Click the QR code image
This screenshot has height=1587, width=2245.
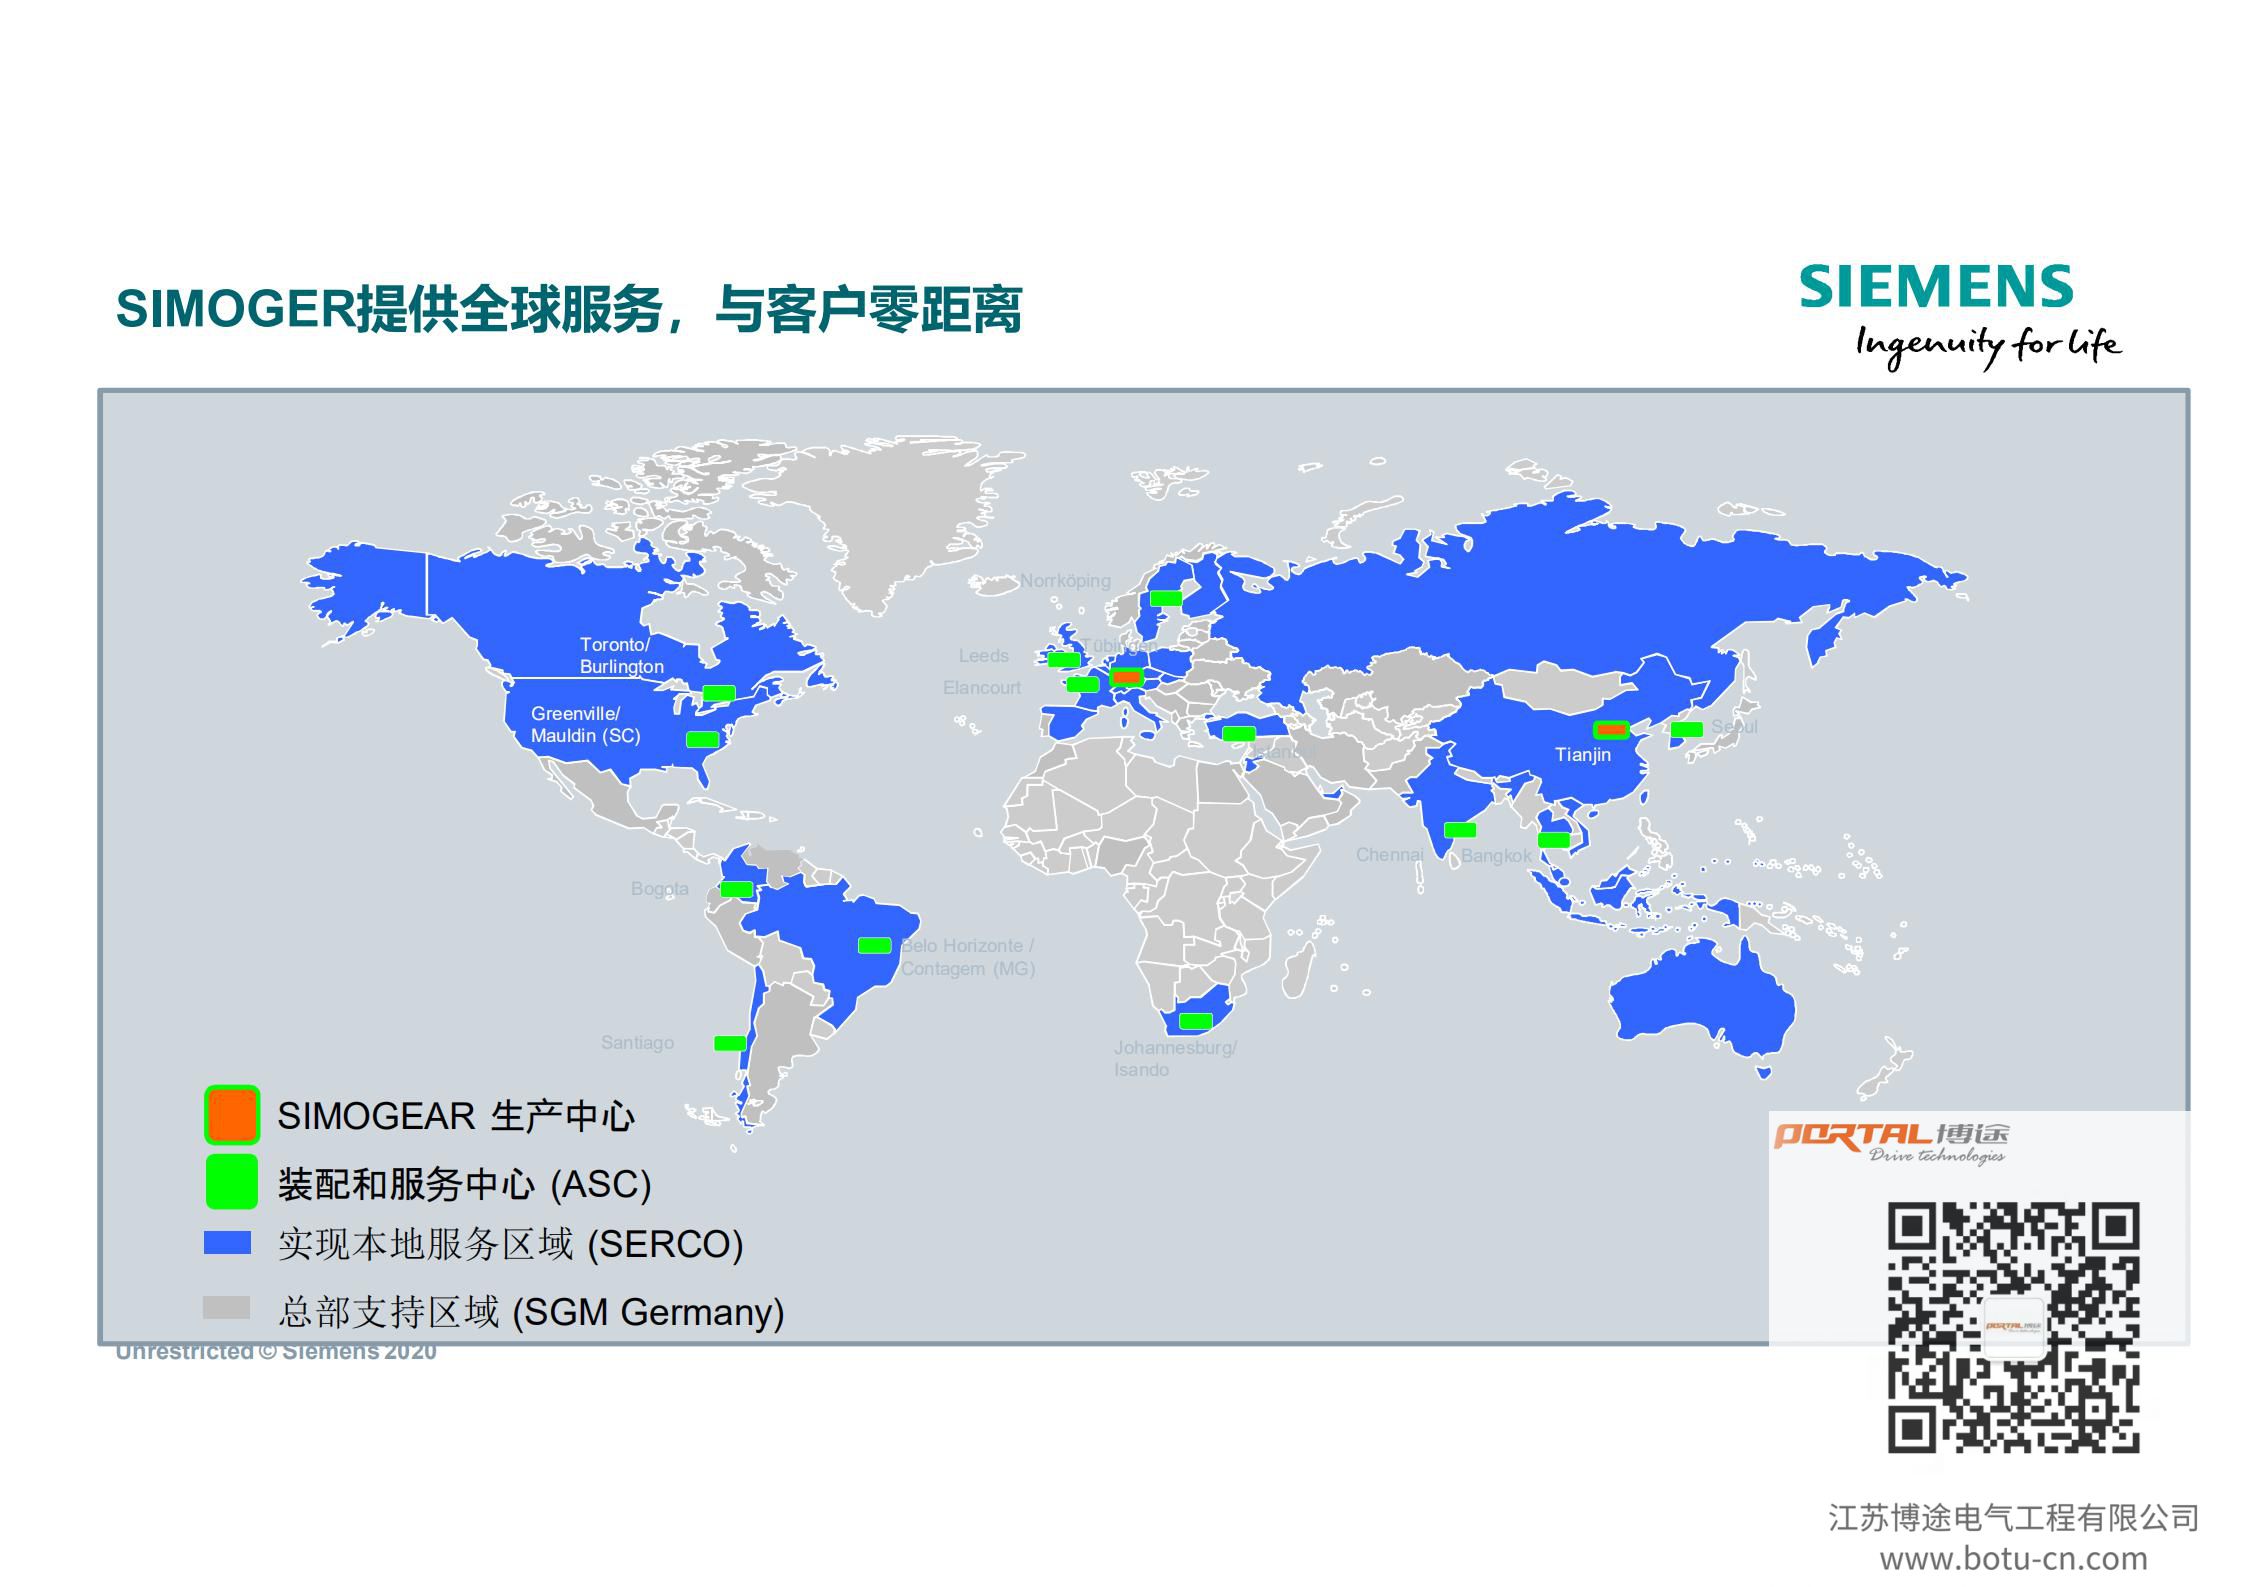coord(2013,1328)
